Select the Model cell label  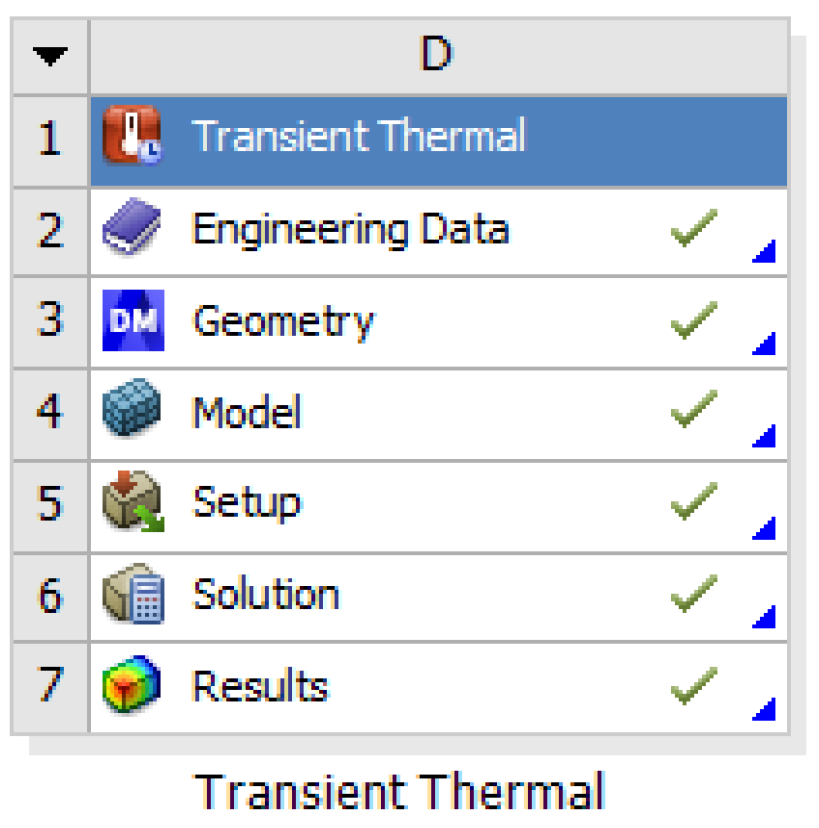(246, 412)
